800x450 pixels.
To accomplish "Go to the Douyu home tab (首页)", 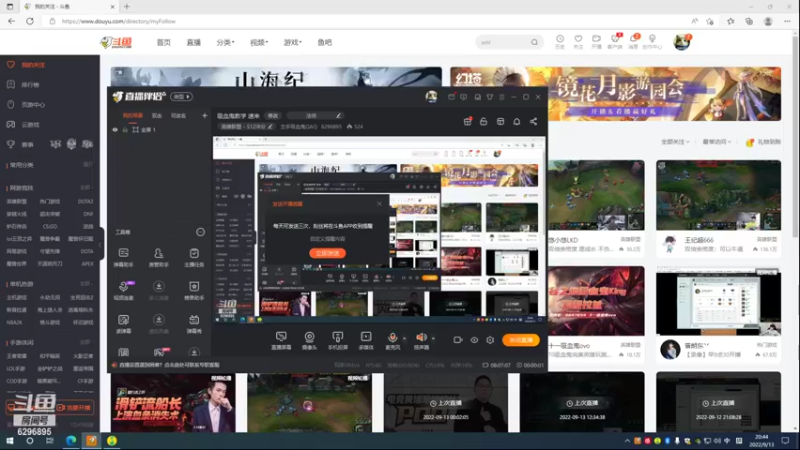I will point(164,42).
